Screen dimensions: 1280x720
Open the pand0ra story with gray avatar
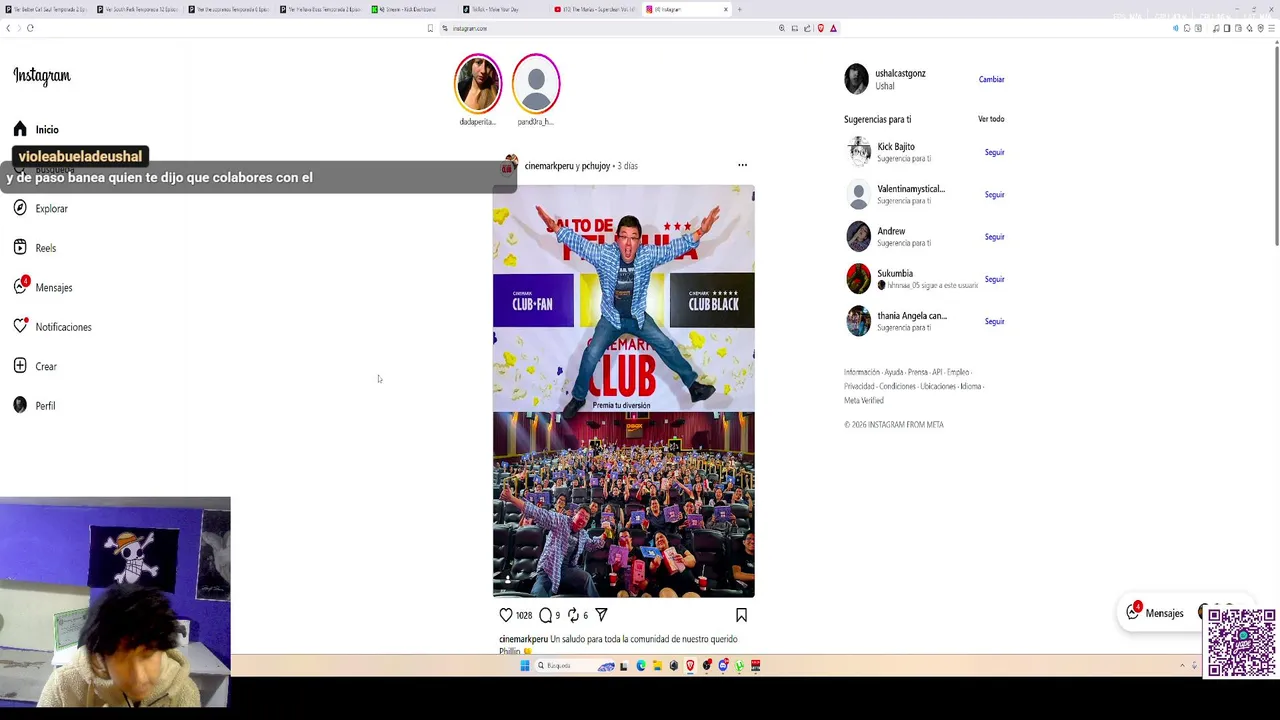click(x=536, y=83)
